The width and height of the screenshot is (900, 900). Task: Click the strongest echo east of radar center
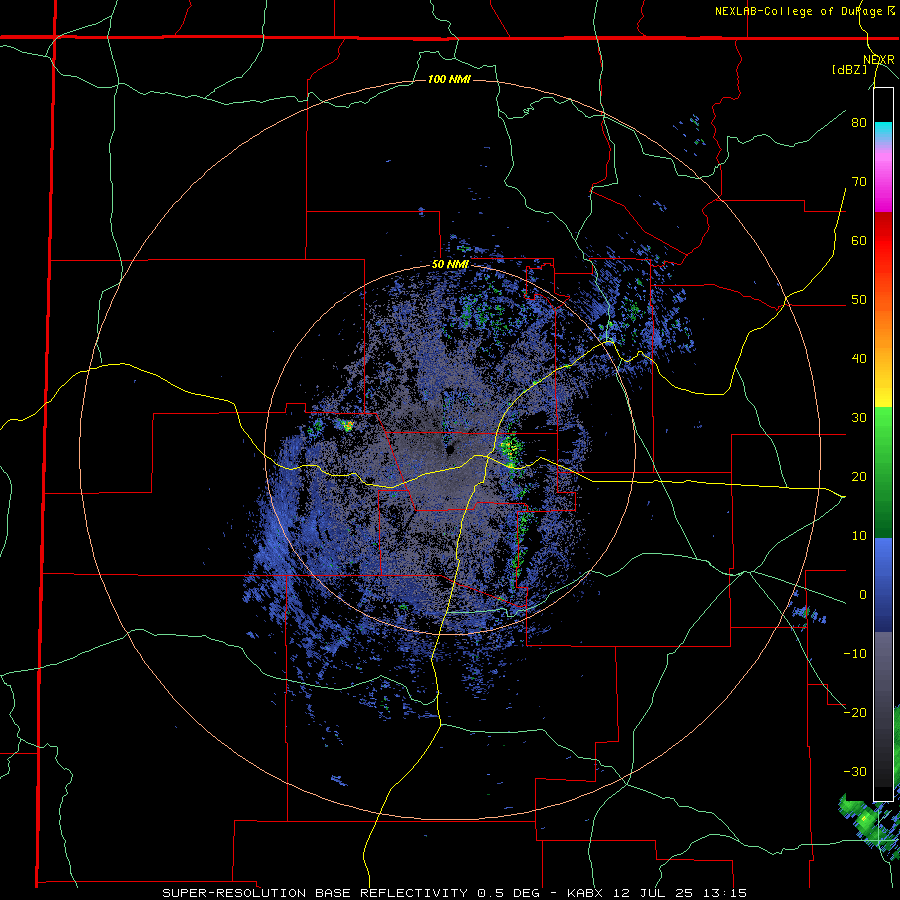[509, 447]
